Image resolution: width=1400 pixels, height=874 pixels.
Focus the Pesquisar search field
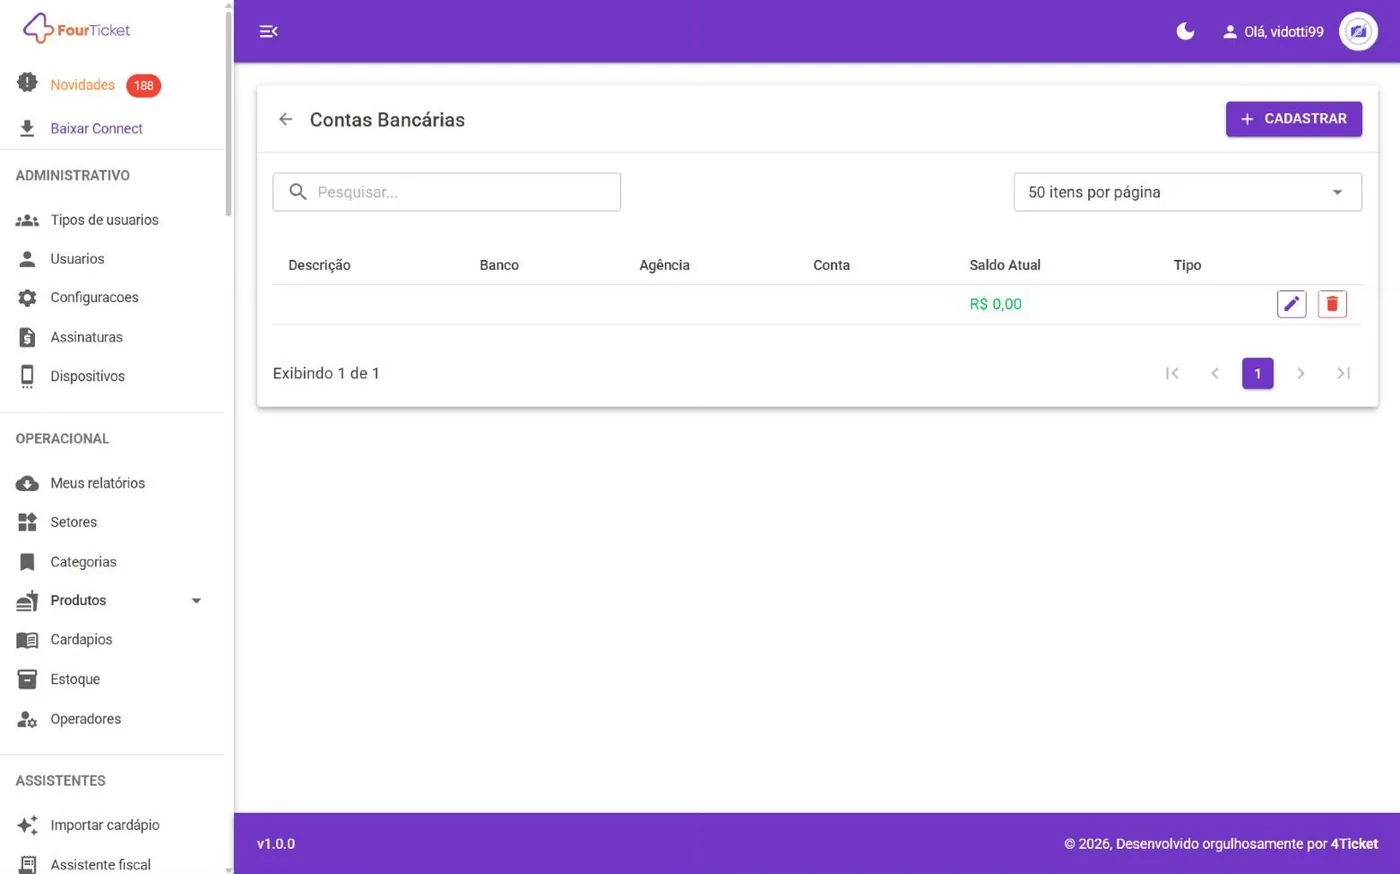coord(447,192)
